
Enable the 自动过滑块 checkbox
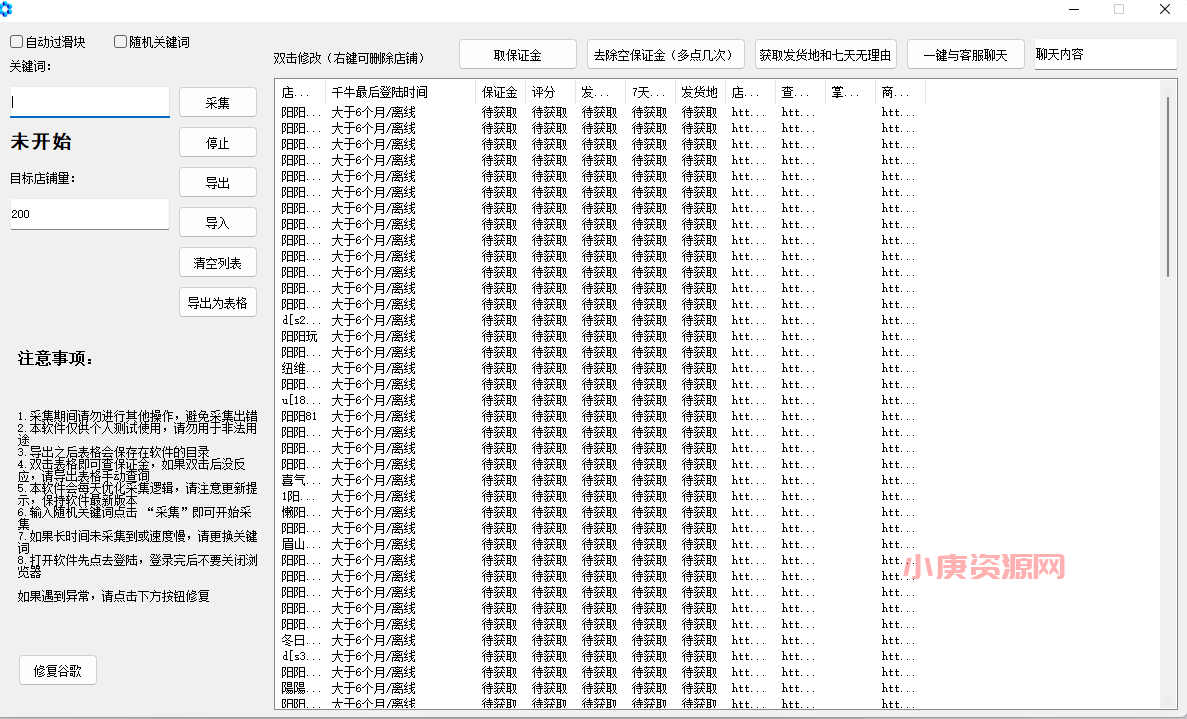(15, 40)
